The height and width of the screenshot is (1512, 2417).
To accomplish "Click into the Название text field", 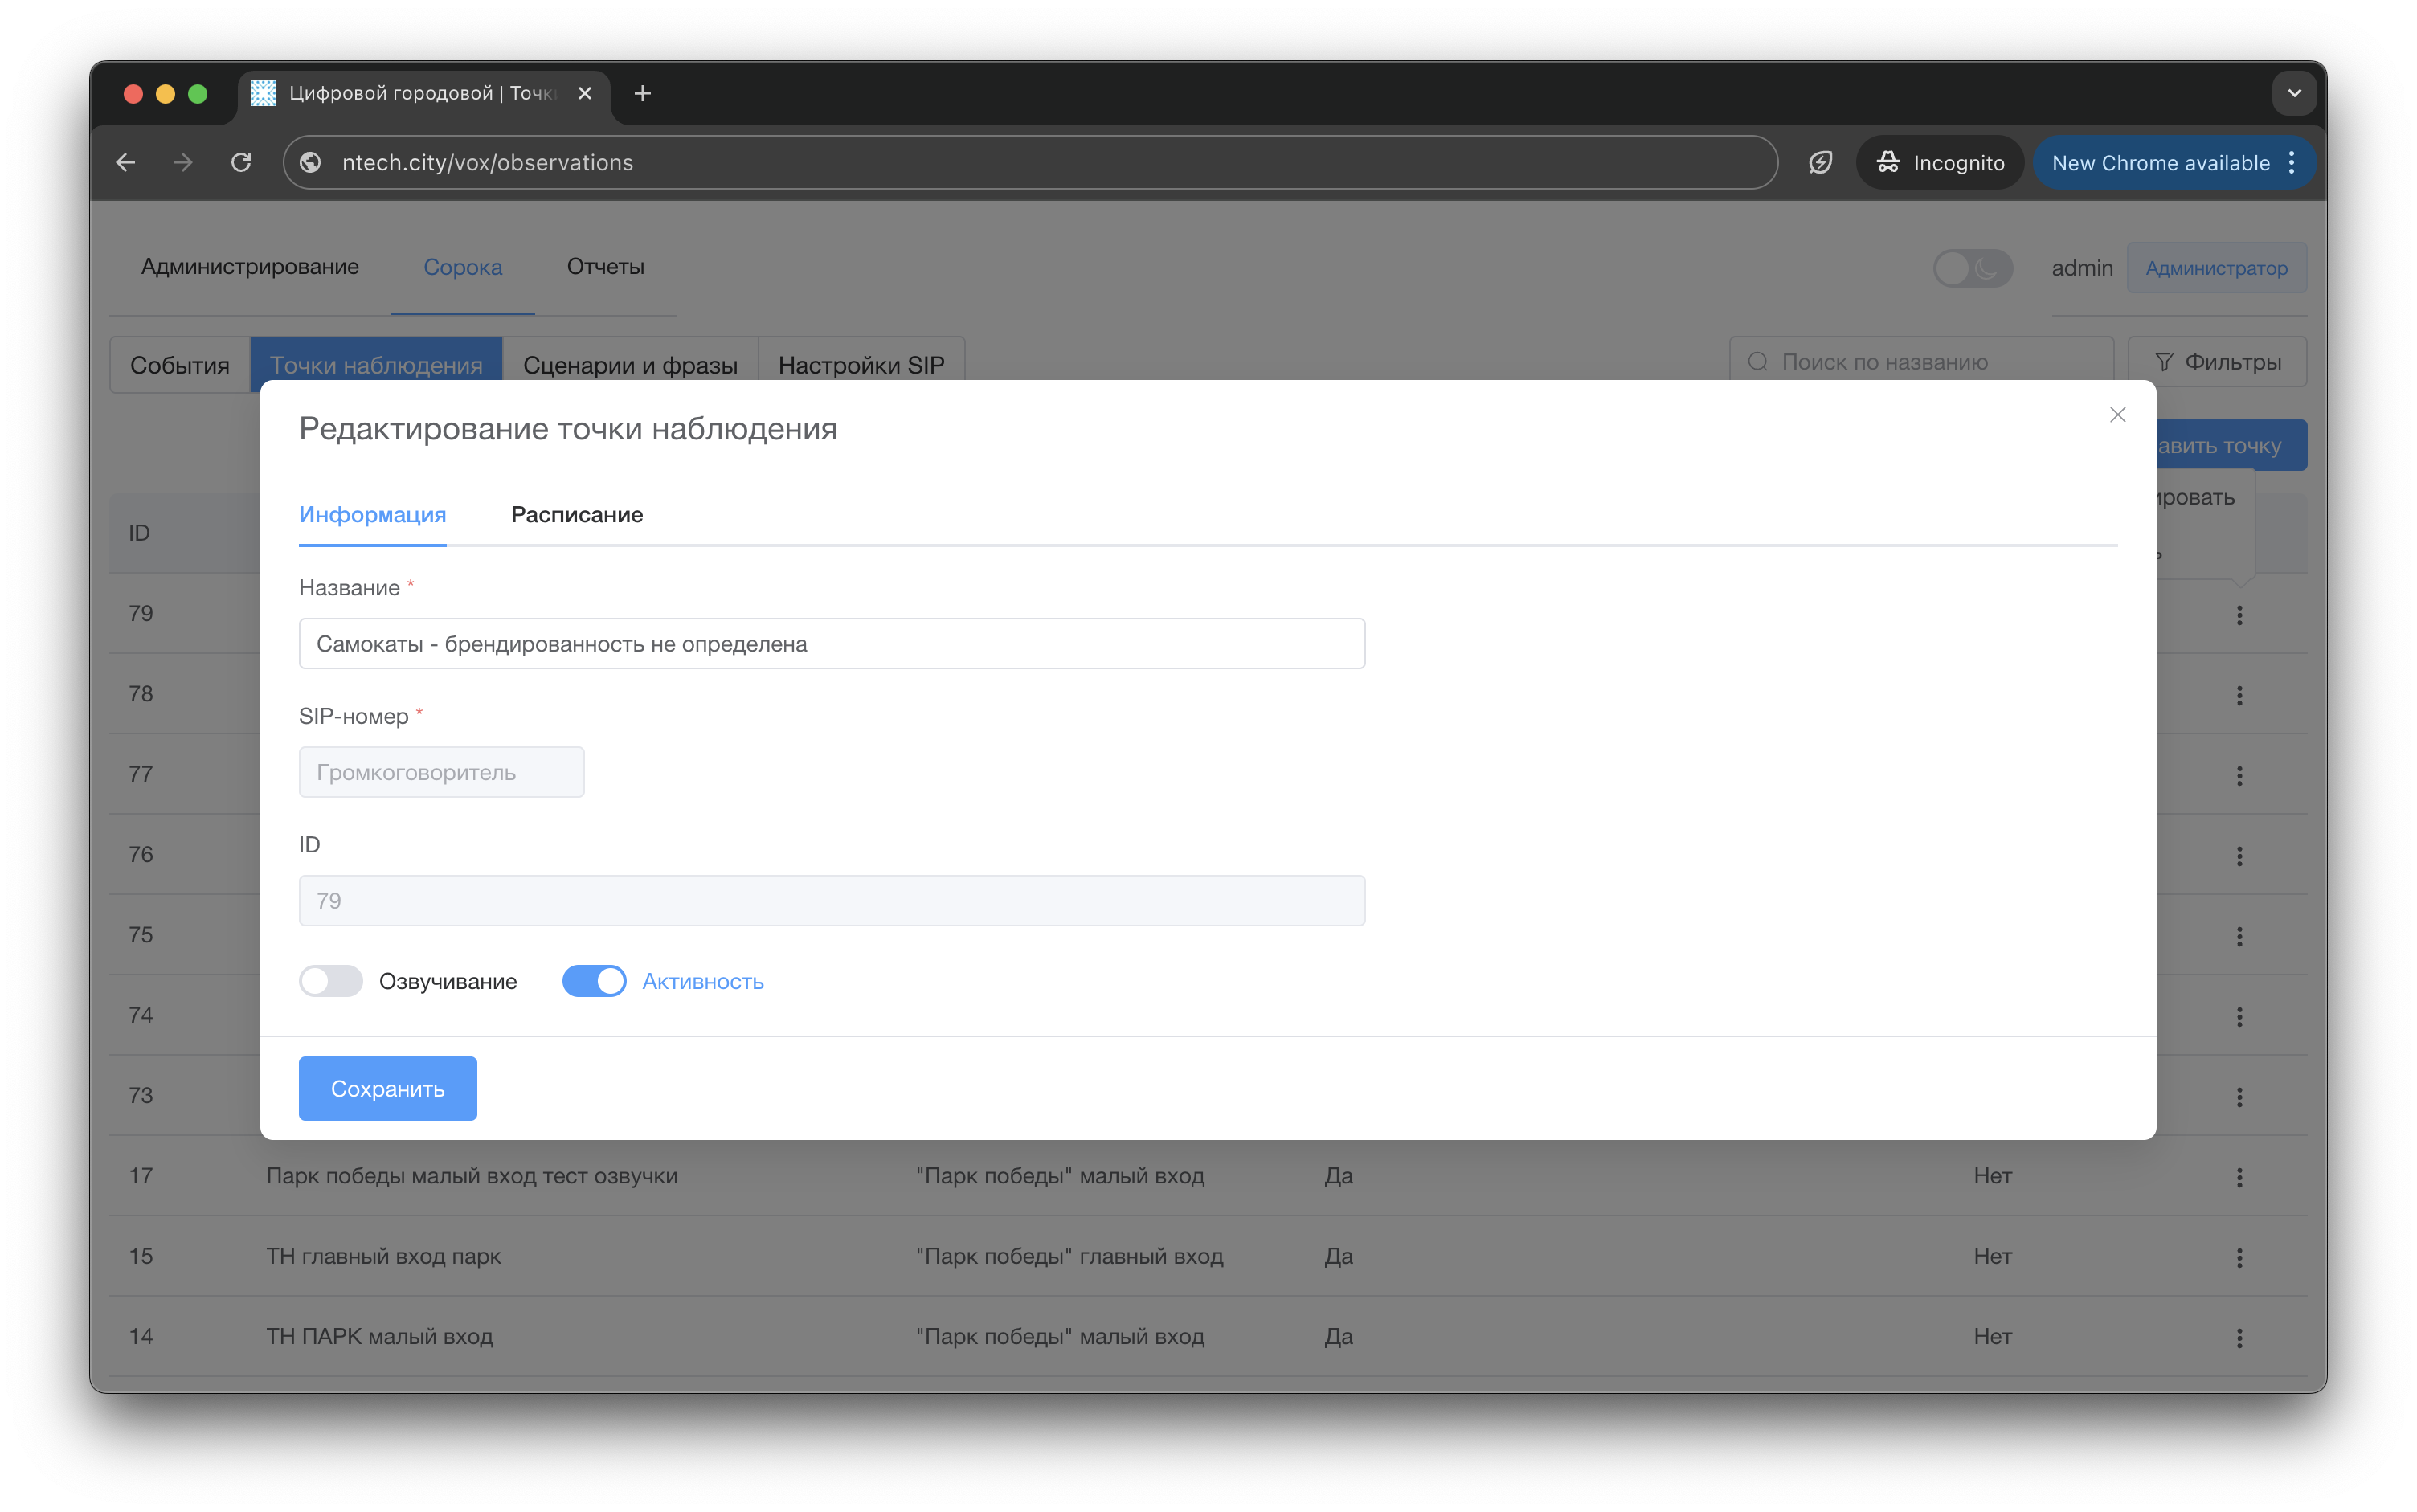I will [x=831, y=644].
